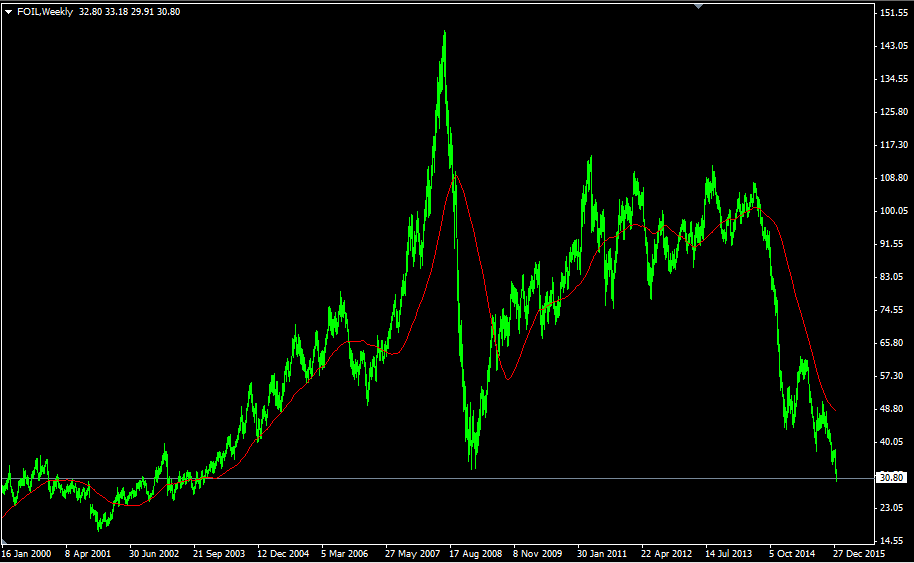Click the 5 Oct 2014 date label
The height and width of the screenshot is (563, 914).
click(x=792, y=554)
